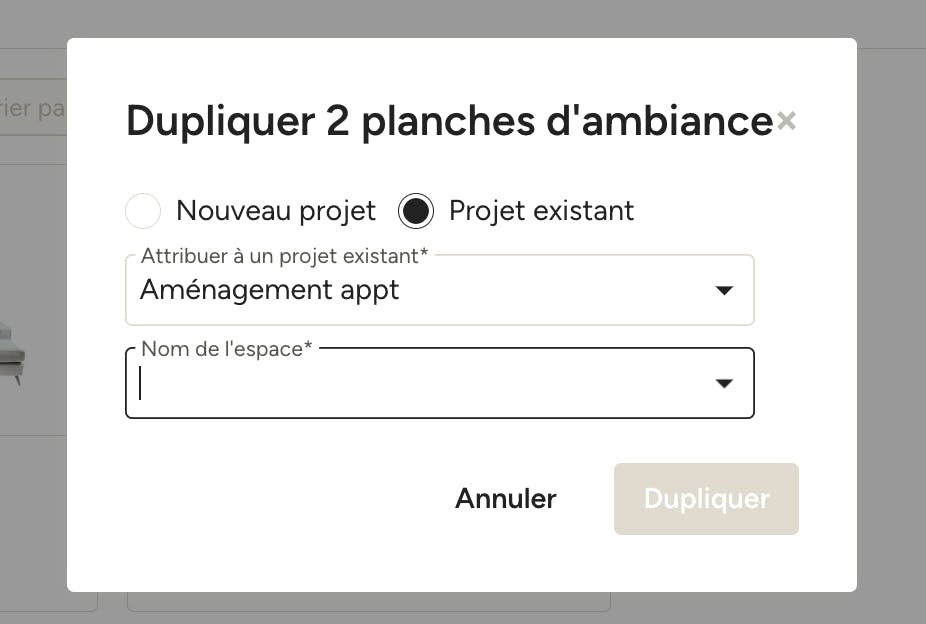
Task: Click the Projet existant label text
Action: pyautogui.click(x=542, y=211)
